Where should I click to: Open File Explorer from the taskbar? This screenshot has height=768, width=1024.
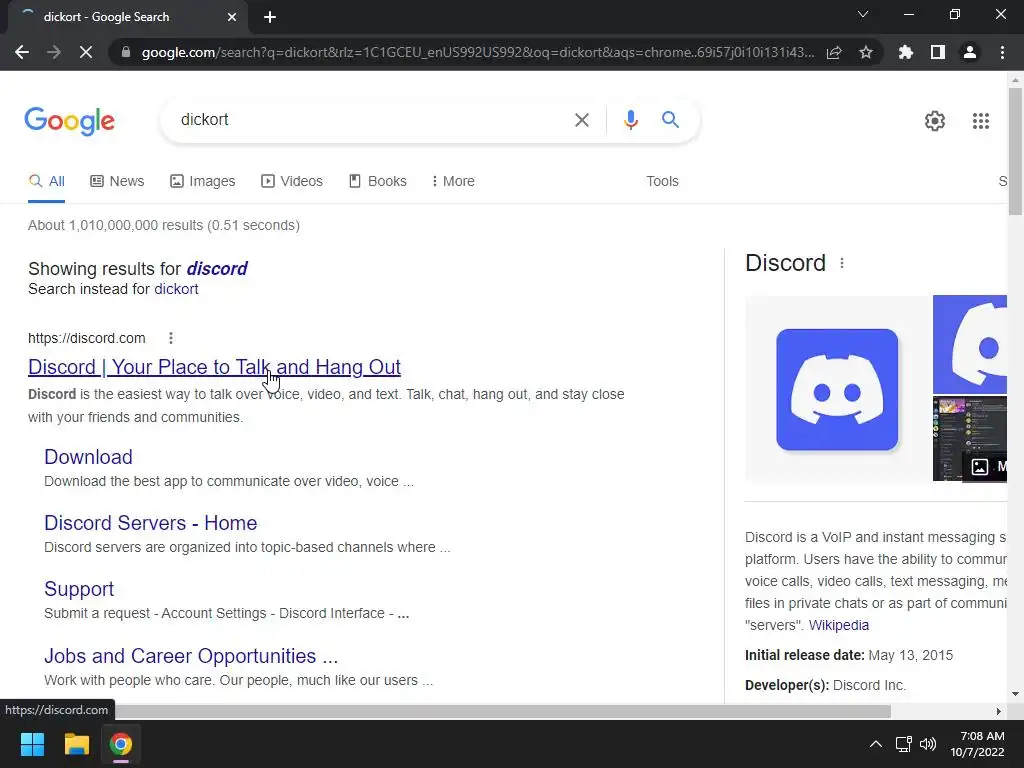click(x=76, y=744)
